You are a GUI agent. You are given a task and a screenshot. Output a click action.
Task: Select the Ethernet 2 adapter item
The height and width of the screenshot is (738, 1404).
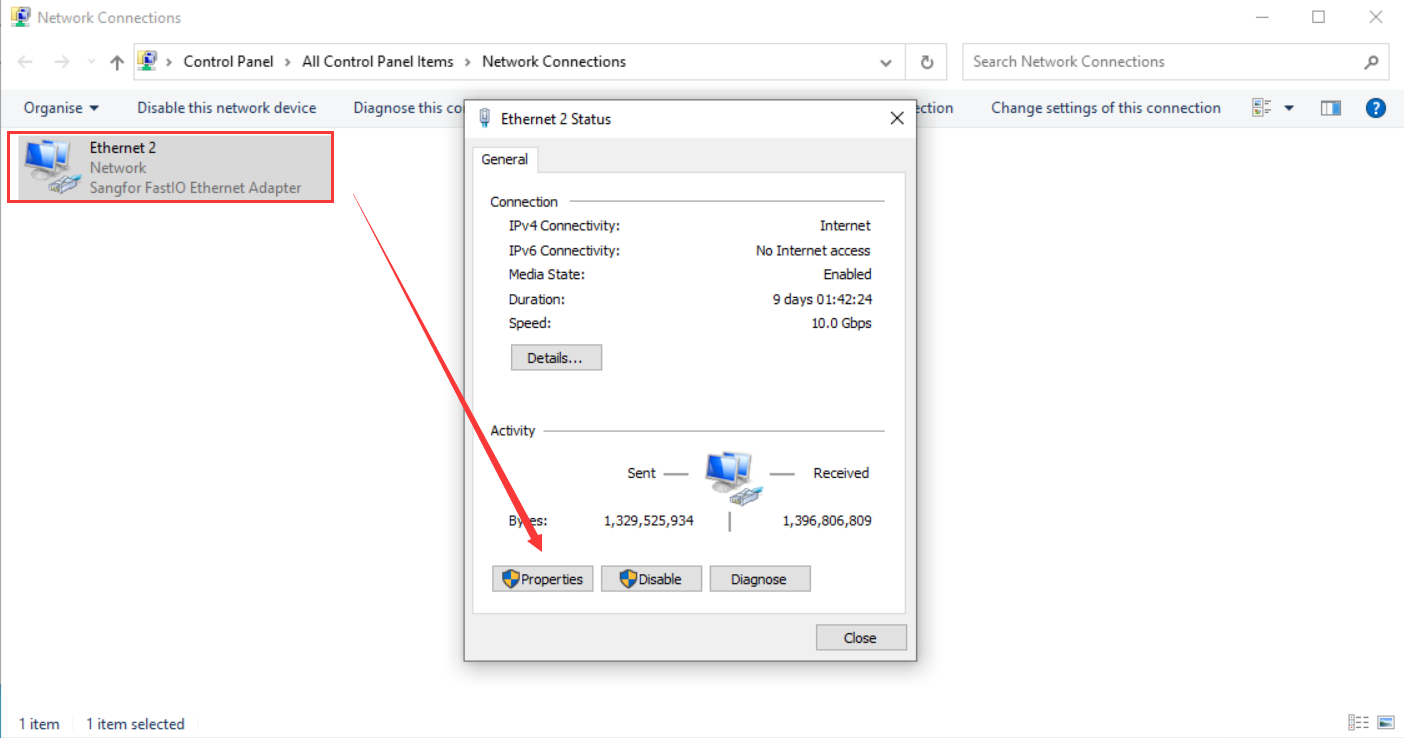click(x=170, y=167)
